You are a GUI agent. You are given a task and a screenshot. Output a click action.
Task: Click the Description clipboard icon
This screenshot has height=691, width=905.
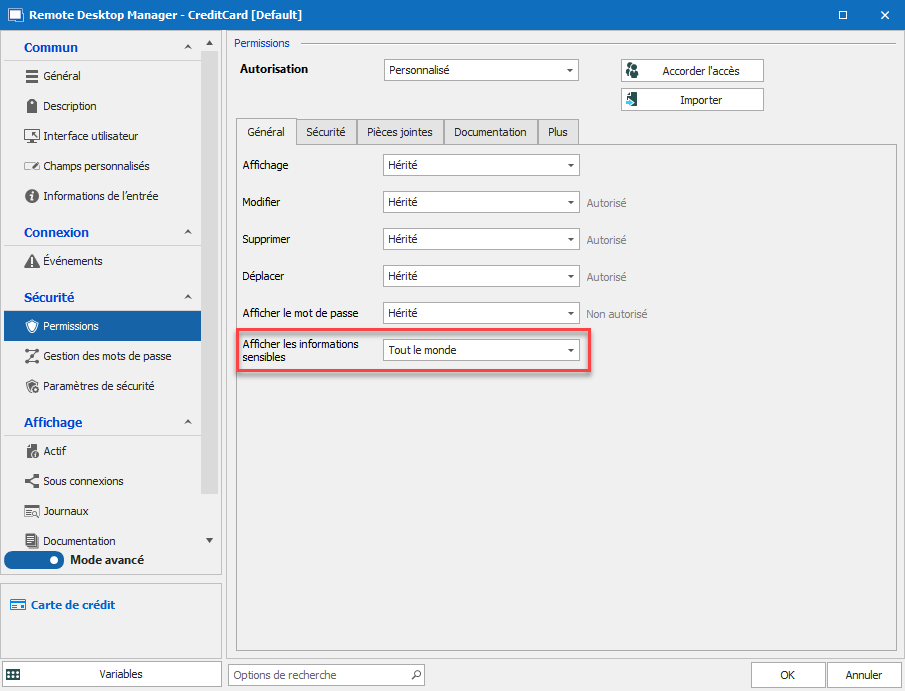[x=32, y=106]
